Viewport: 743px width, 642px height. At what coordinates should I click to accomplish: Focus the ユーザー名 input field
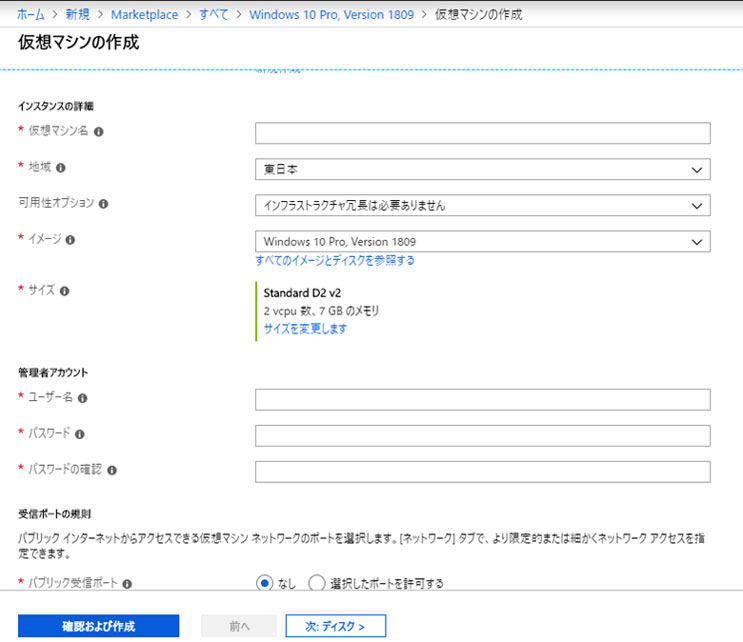point(482,399)
